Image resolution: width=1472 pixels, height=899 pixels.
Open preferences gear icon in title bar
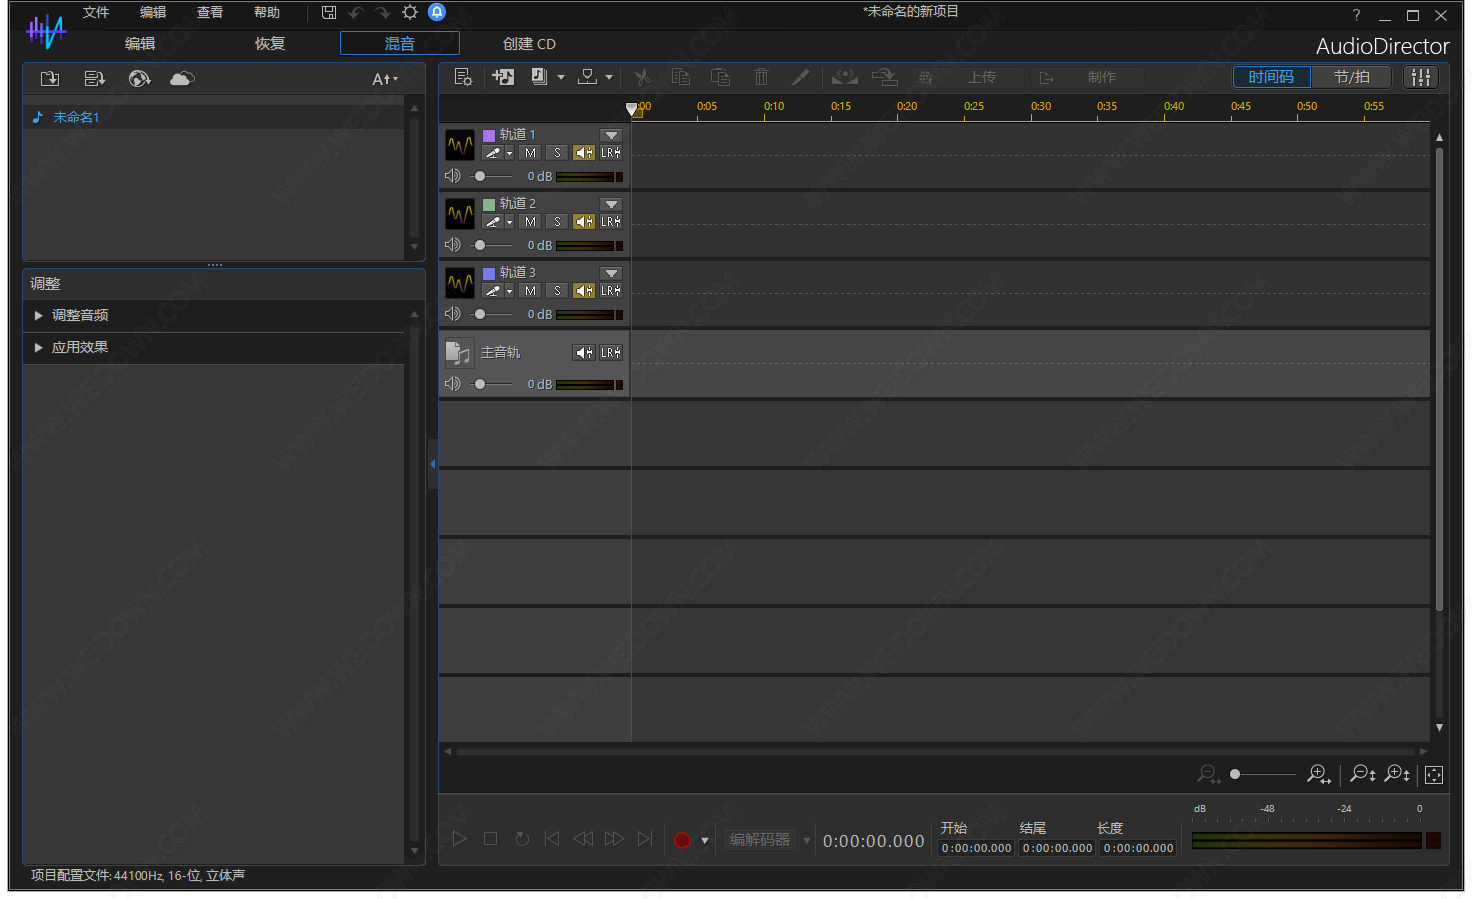point(410,13)
